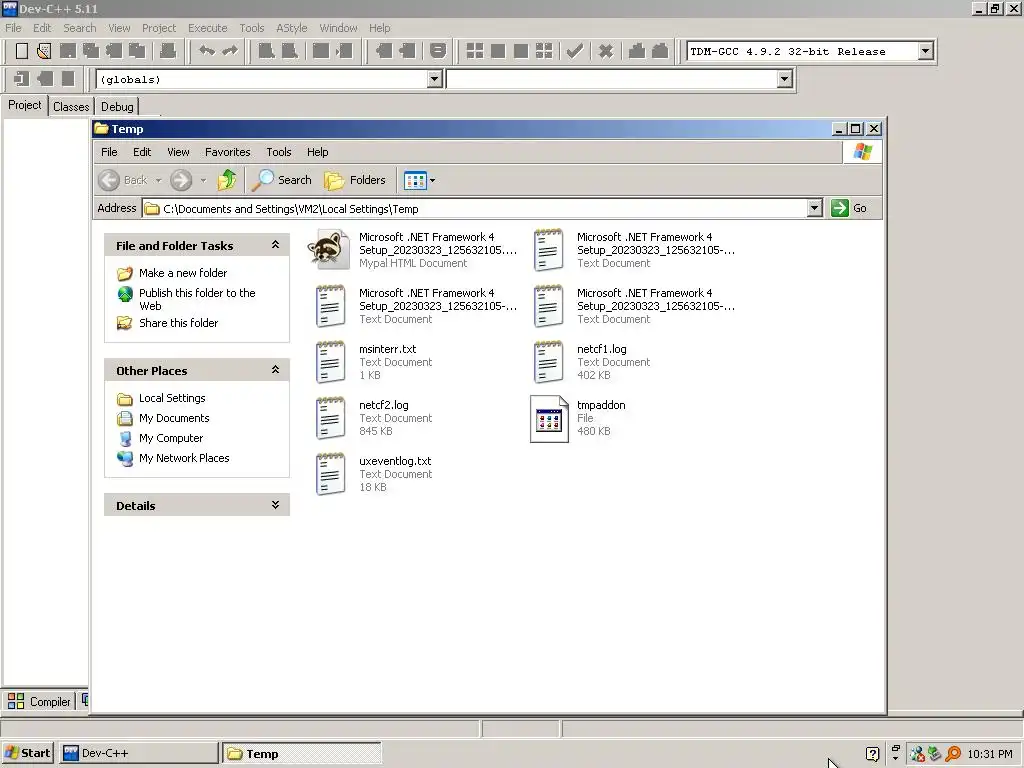
Task: Click the Help question mark tray icon
Action: 872,754
